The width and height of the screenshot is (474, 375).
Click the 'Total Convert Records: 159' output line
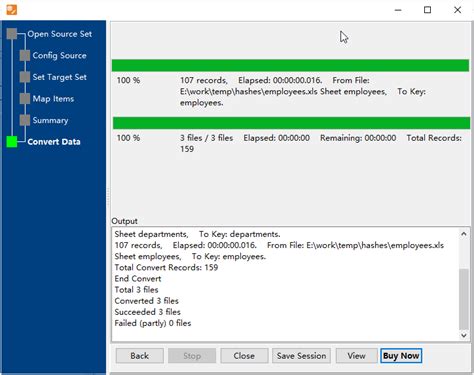tap(166, 267)
